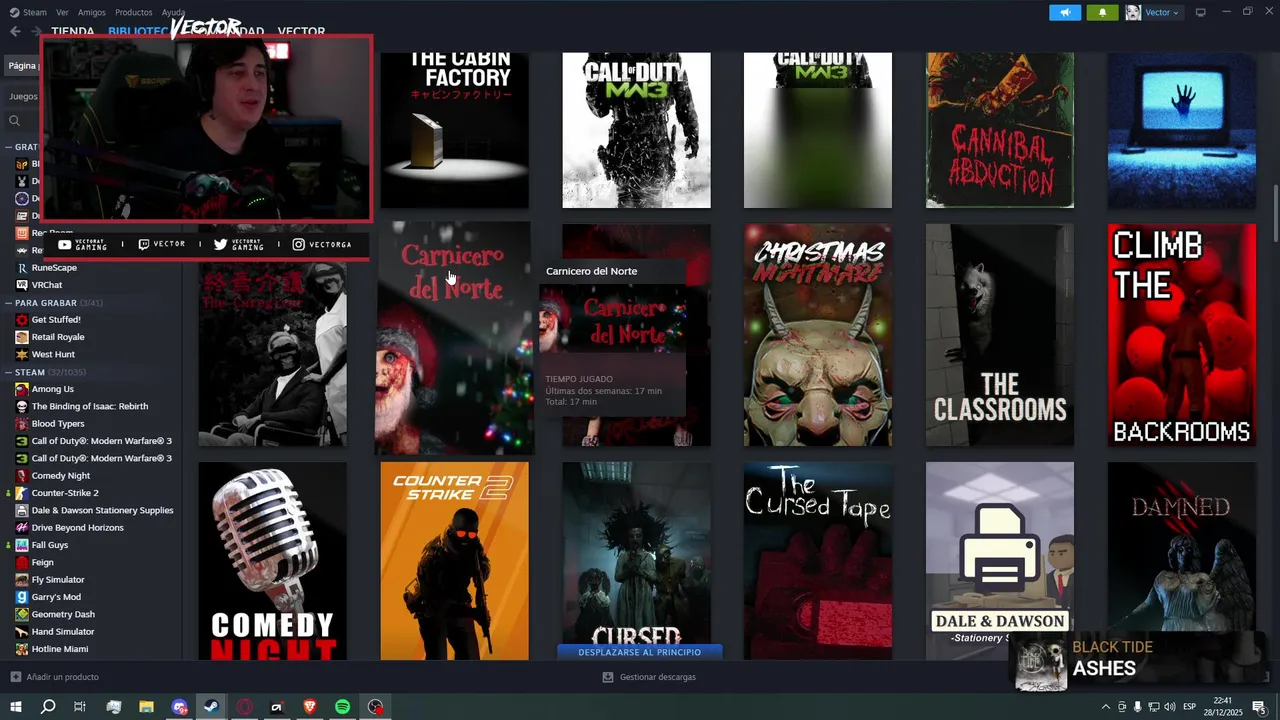Open Windows taskbar search
The image size is (1280, 720).
tap(48, 707)
